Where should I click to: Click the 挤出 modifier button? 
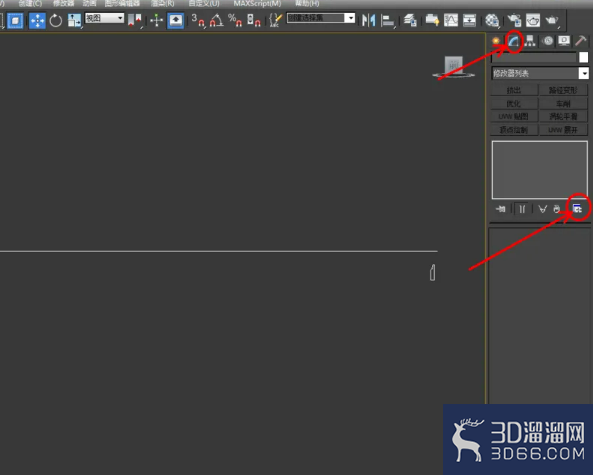click(x=514, y=90)
